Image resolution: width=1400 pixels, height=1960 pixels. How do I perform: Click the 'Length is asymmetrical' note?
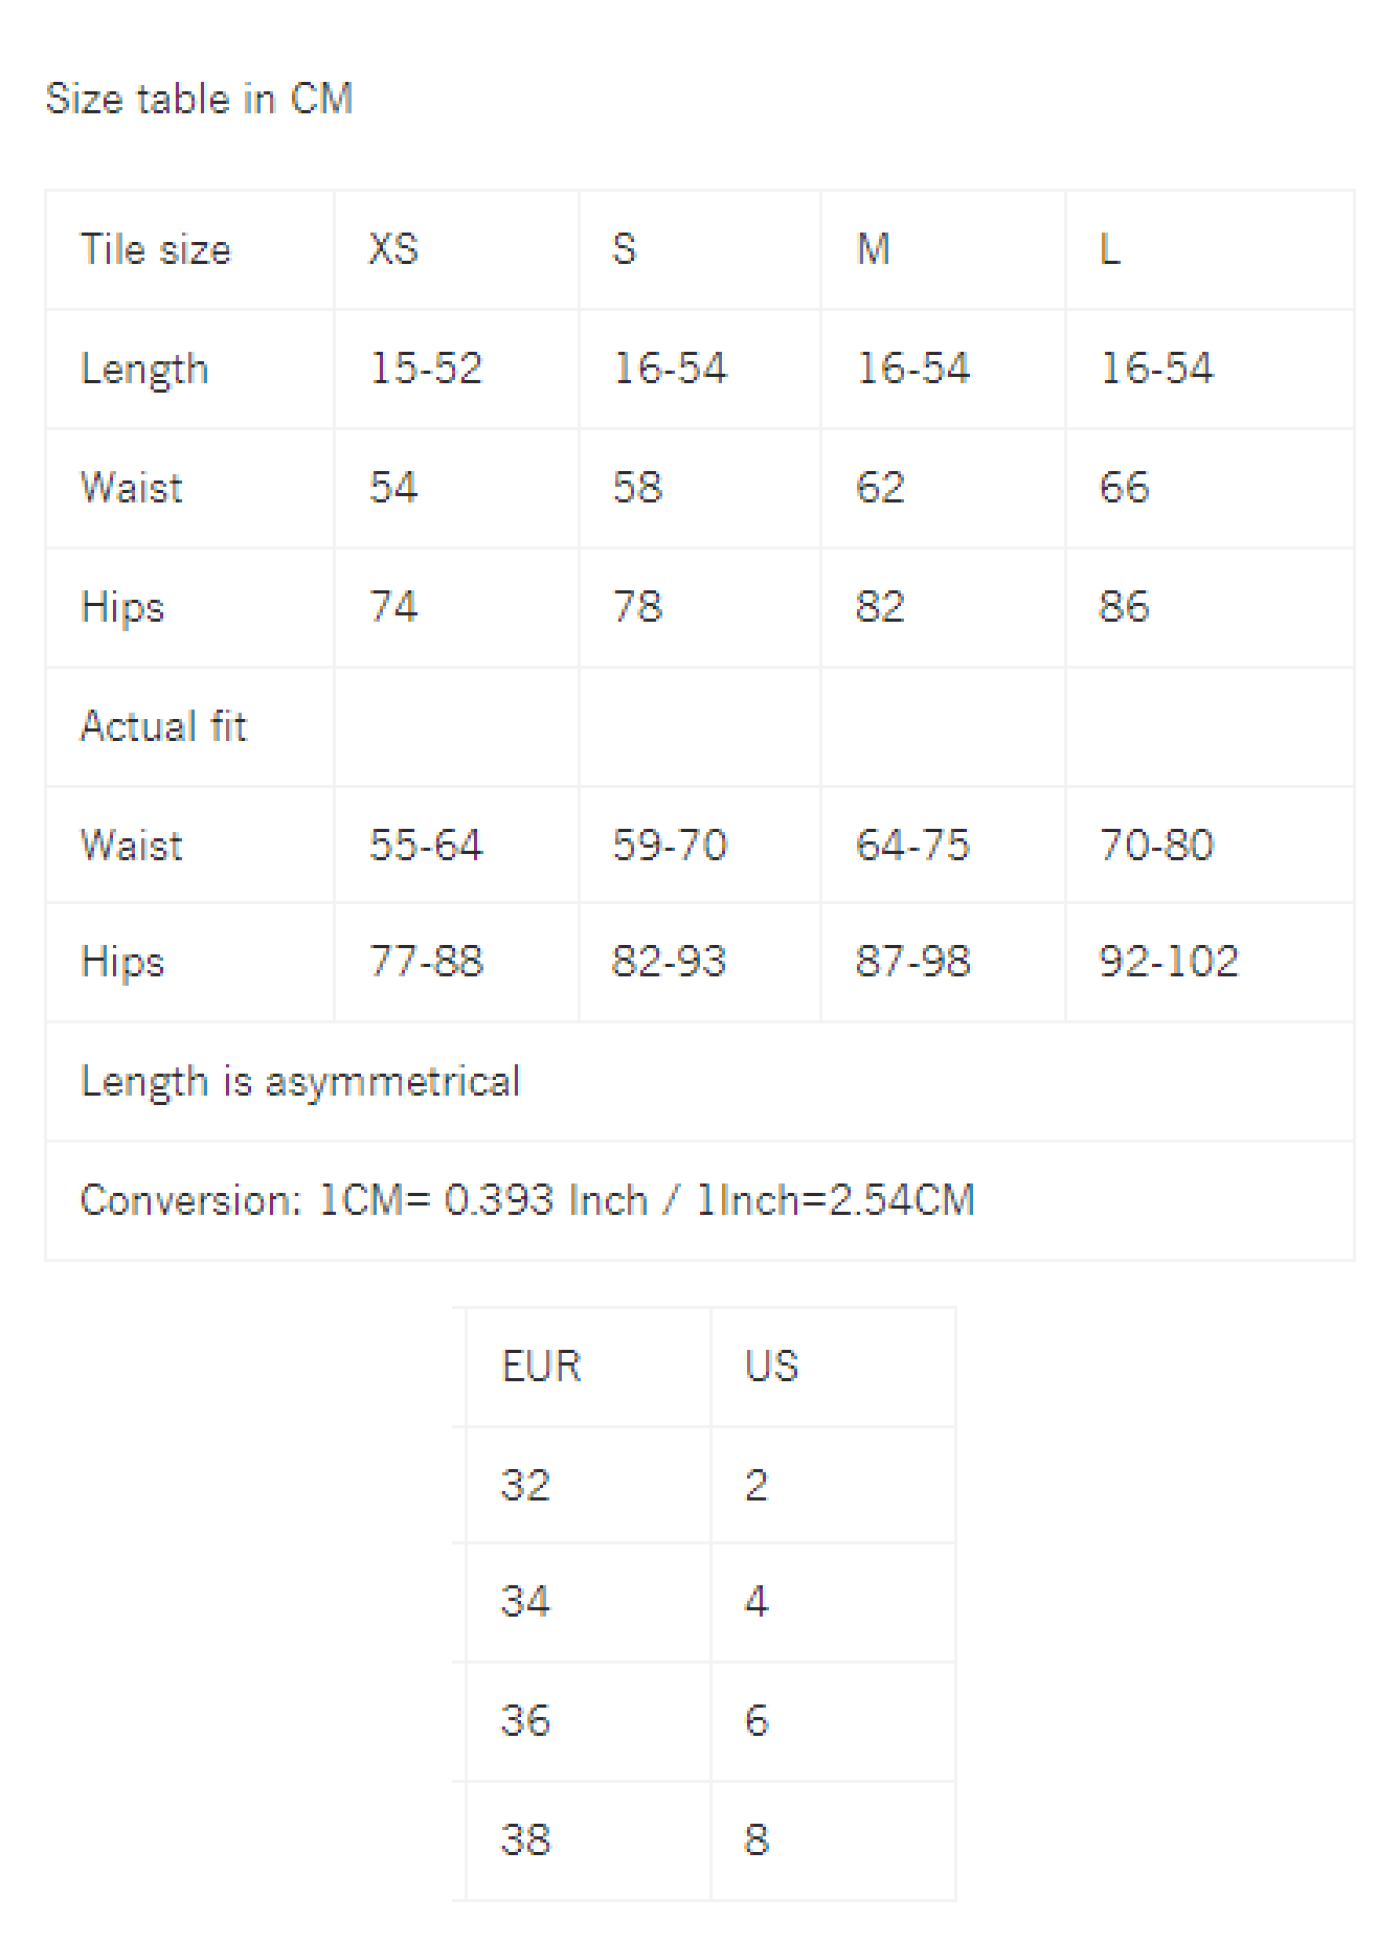301,1081
